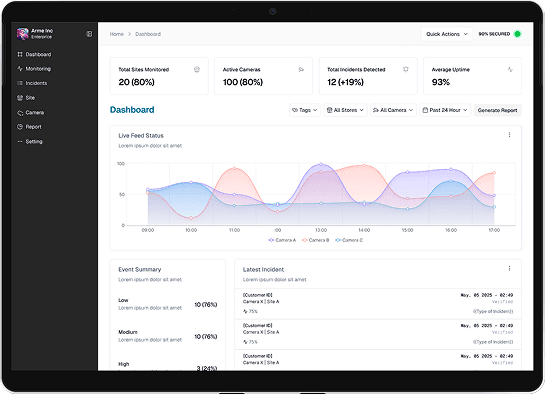Screen dimensions: 545x394
Task: Toggle Camera B series in chart legend
Action: pyautogui.click(x=315, y=240)
